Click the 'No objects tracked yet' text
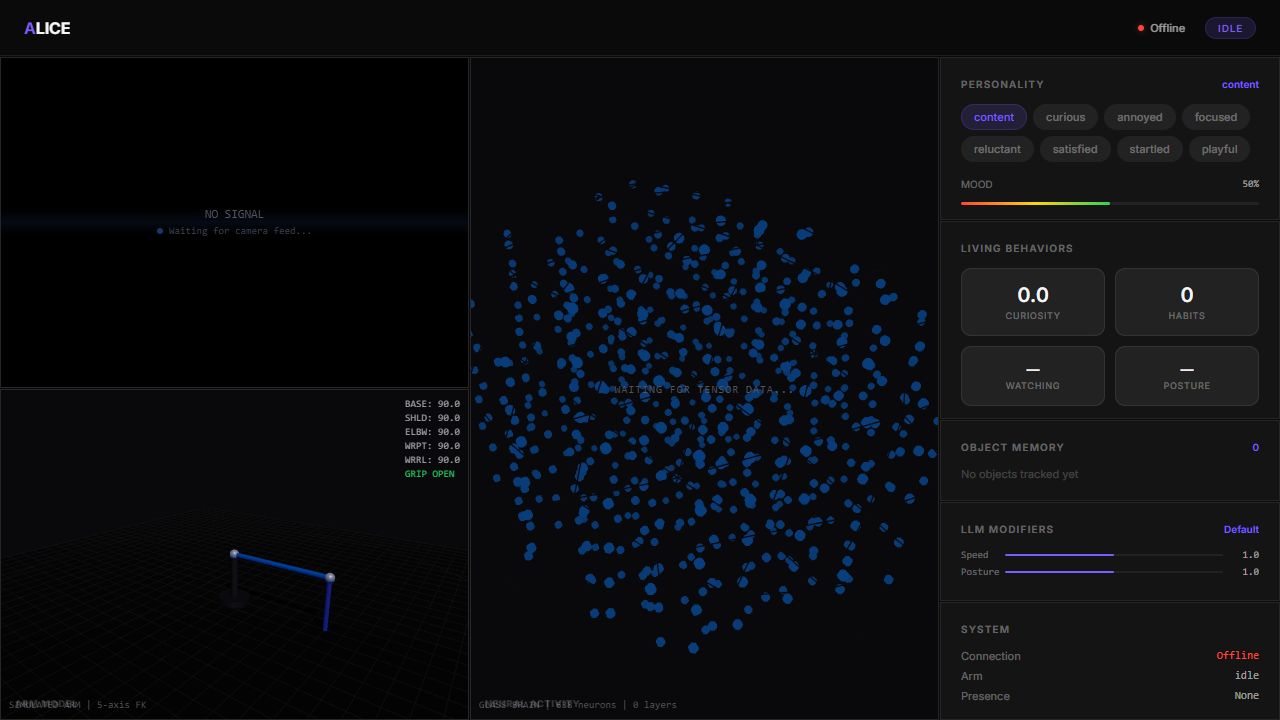 pos(1019,474)
